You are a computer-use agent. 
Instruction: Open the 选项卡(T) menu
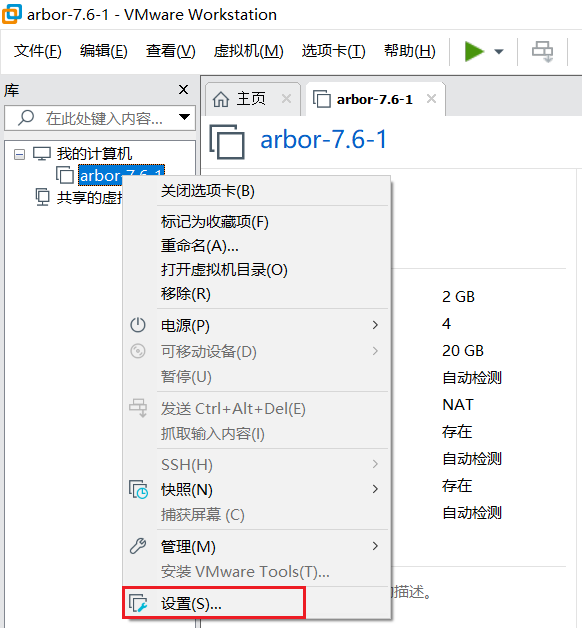pyautogui.click(x=334, y=51)
